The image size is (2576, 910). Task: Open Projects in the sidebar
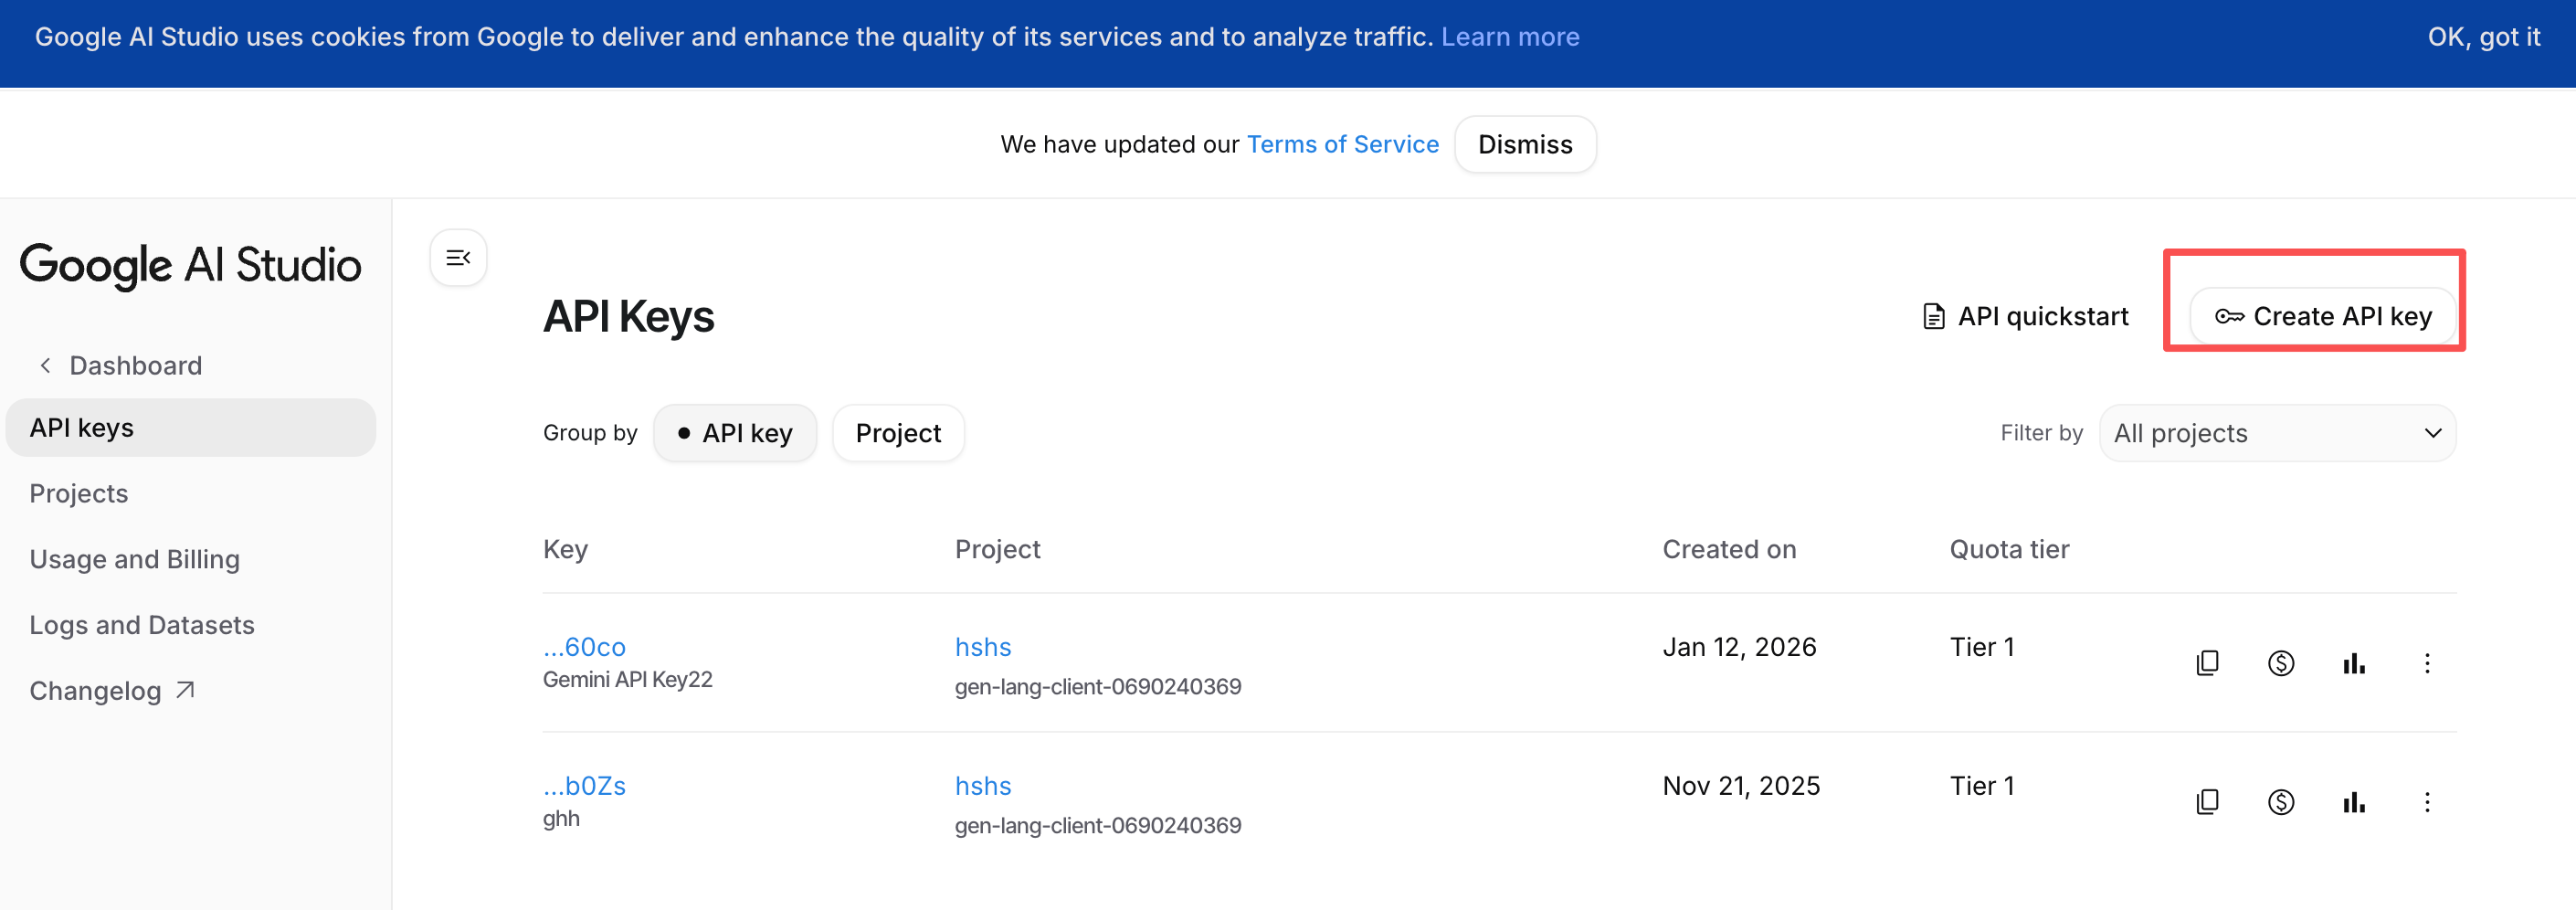pyautogui.click(x=79, y=494)
